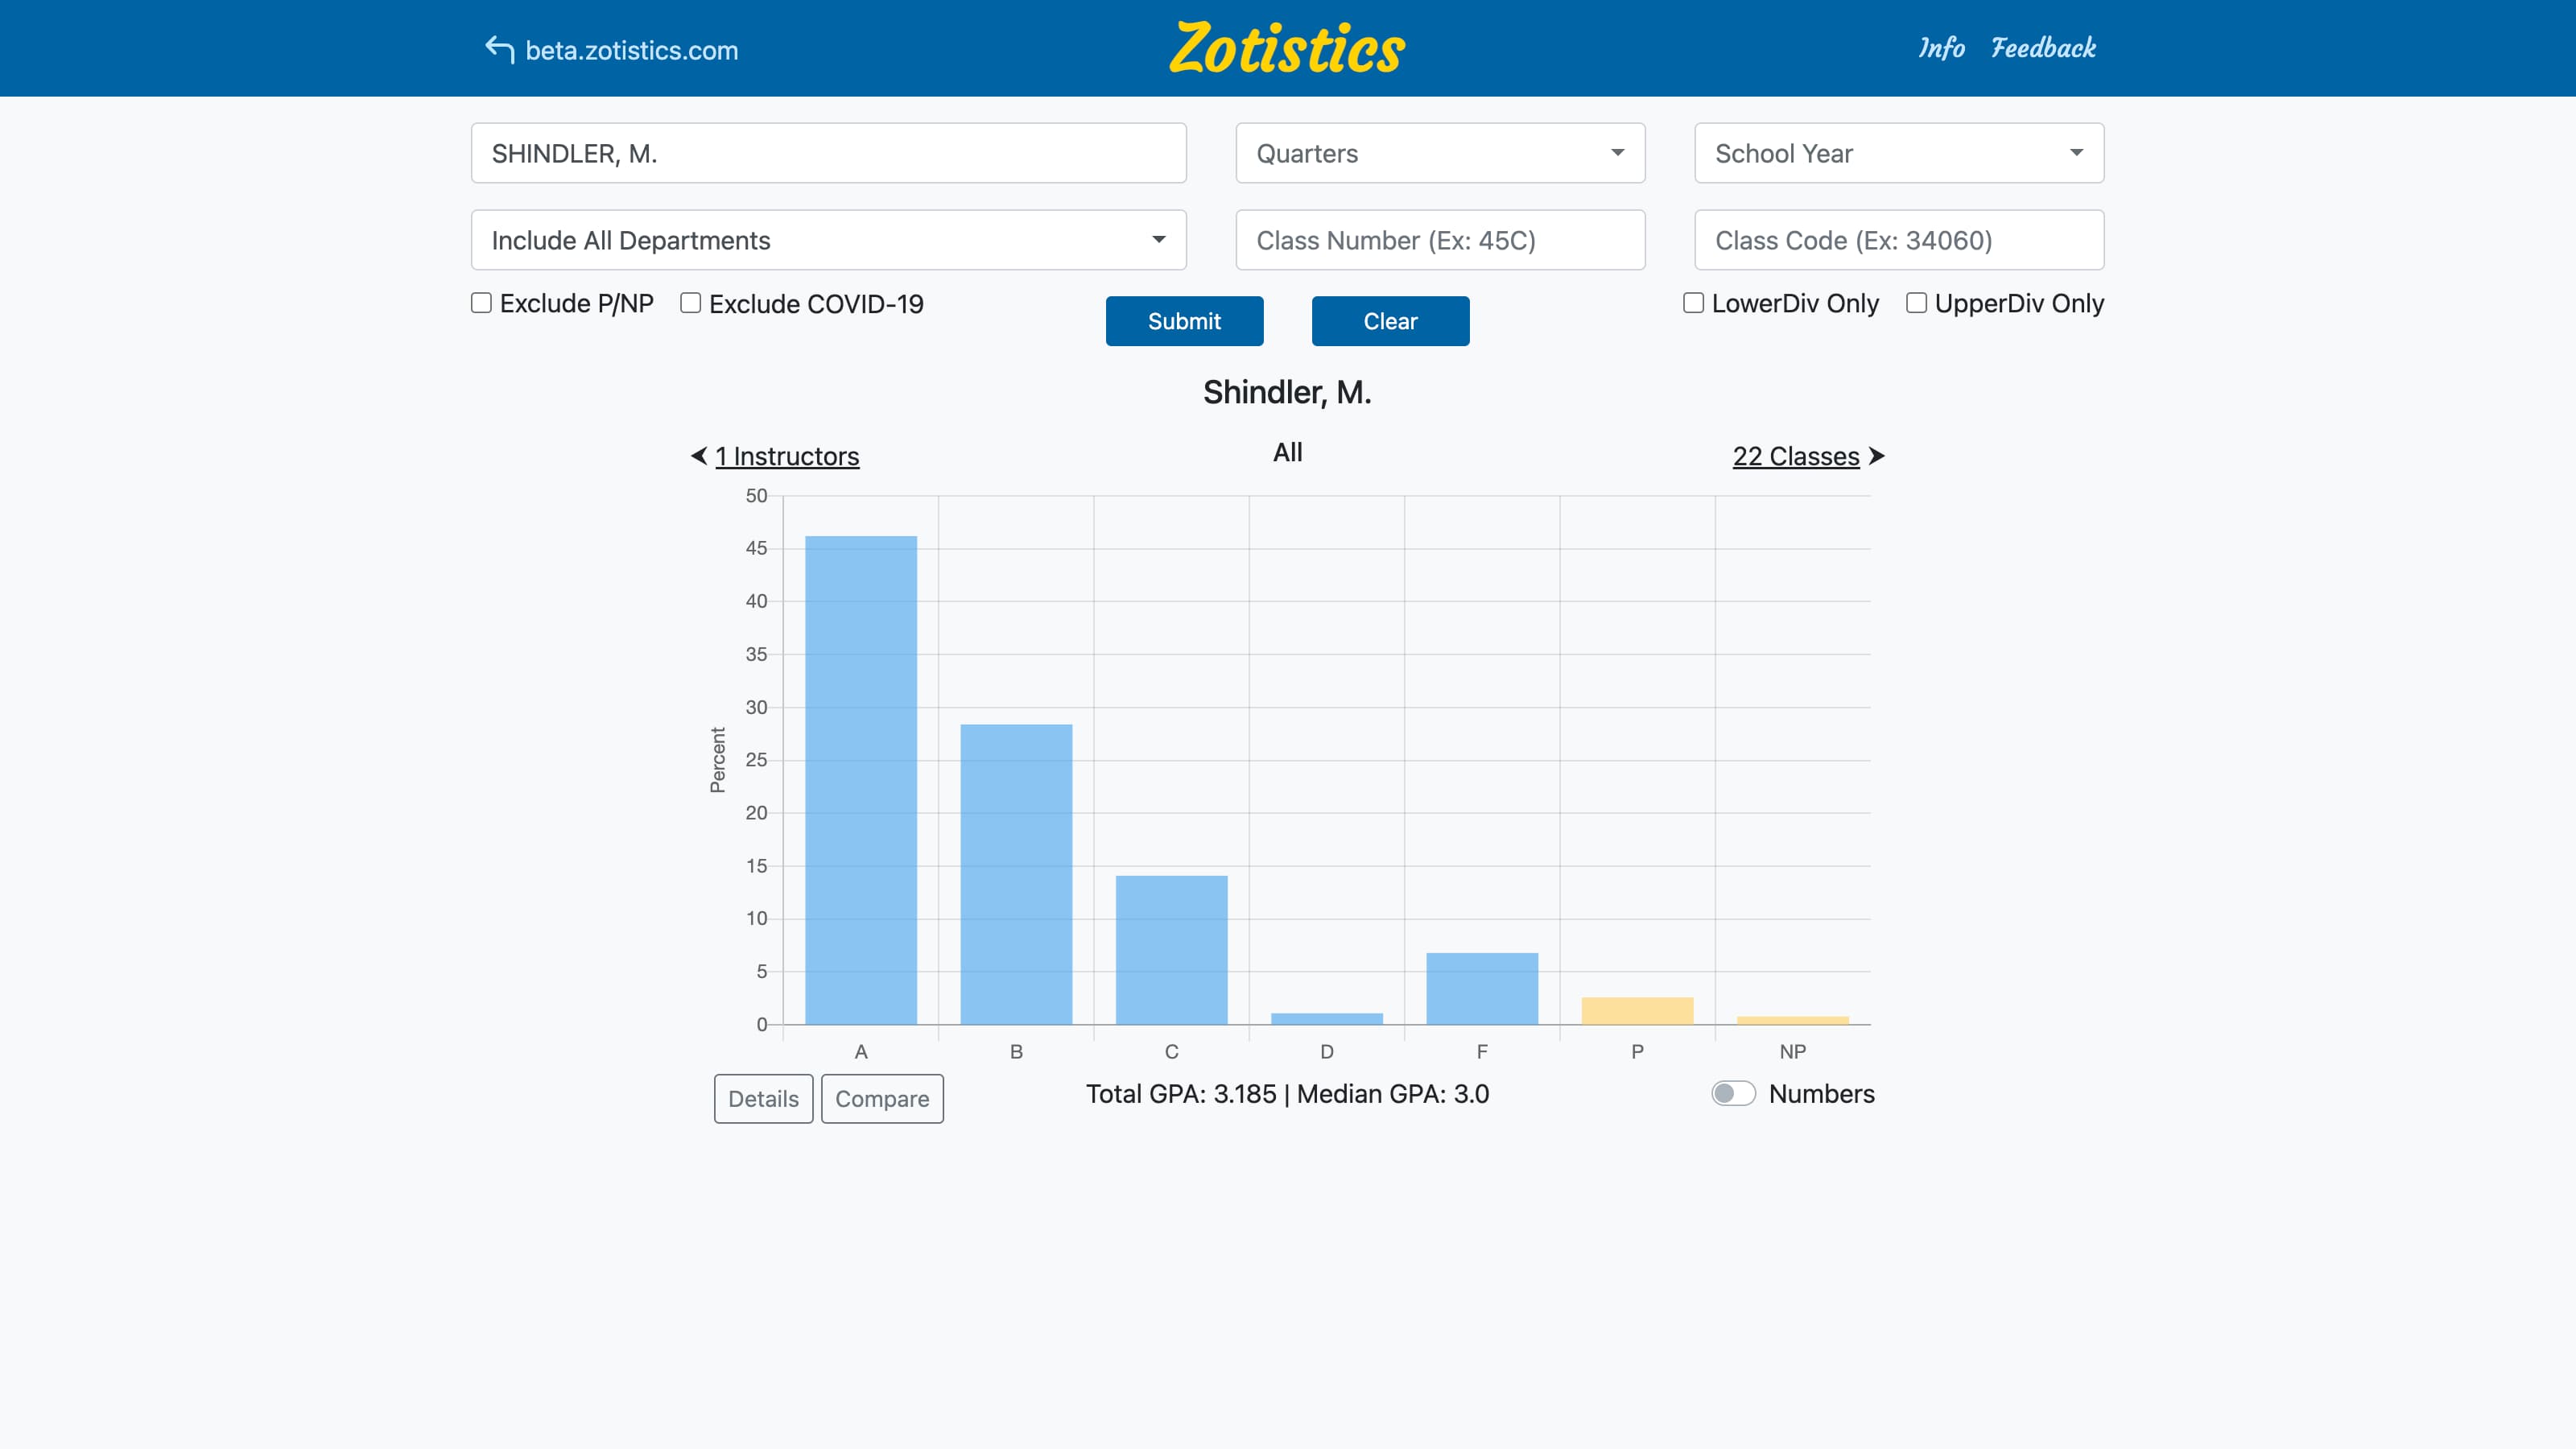
Task: Click the Class Number input field
Action: pyautogui.click(x=1439, y=240)
